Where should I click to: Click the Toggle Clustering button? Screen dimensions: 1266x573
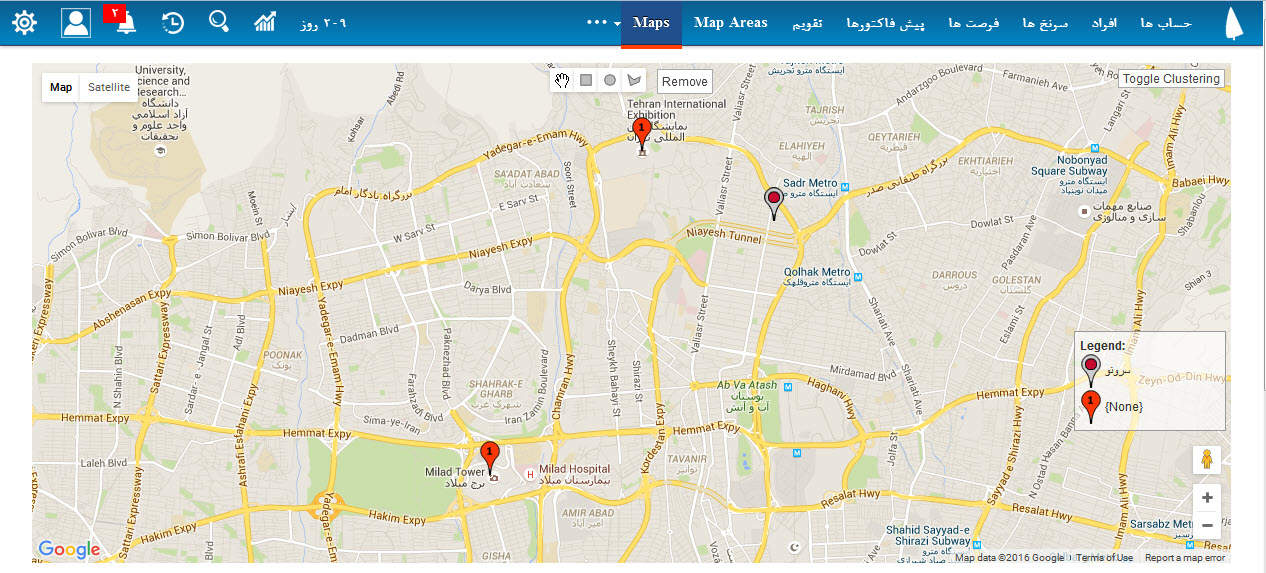[1171, 79]
